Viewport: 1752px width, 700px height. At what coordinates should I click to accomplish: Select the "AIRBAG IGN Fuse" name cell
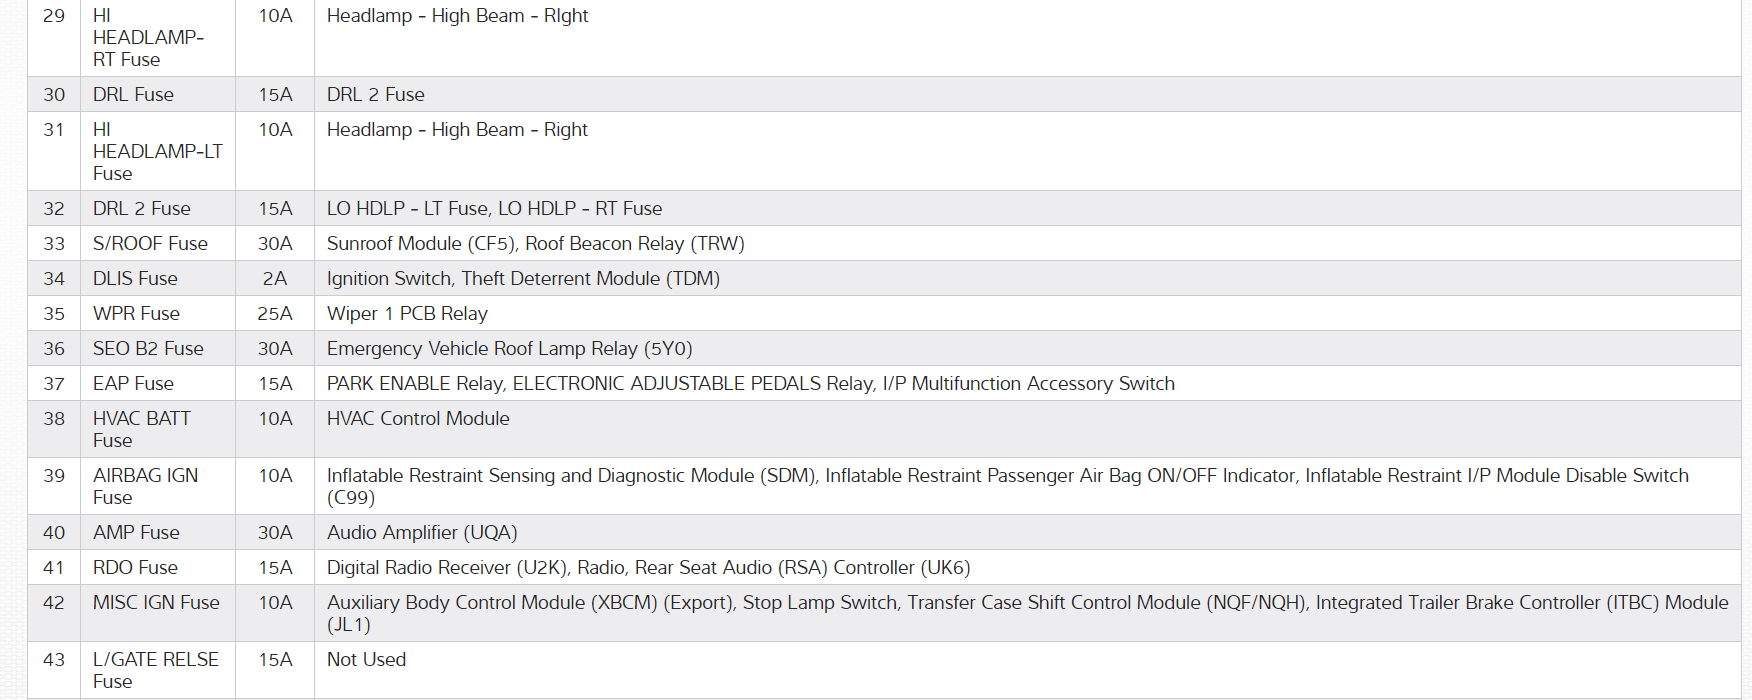coord(145,486)
